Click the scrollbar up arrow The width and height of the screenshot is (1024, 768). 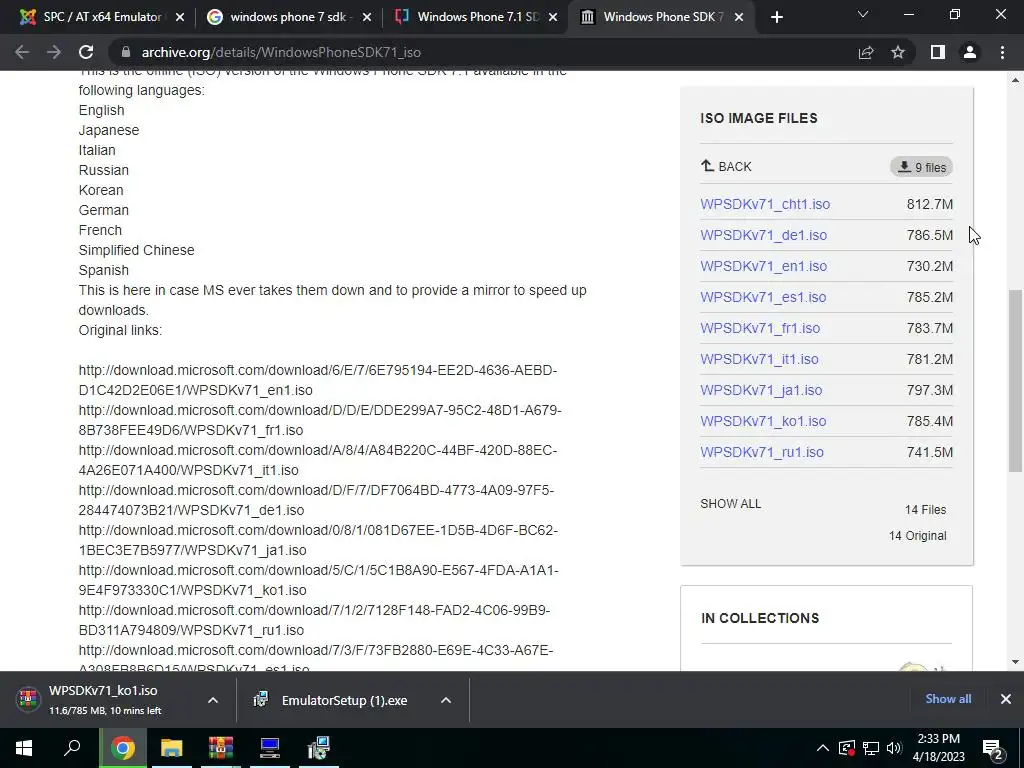(x=1016, y=80)
